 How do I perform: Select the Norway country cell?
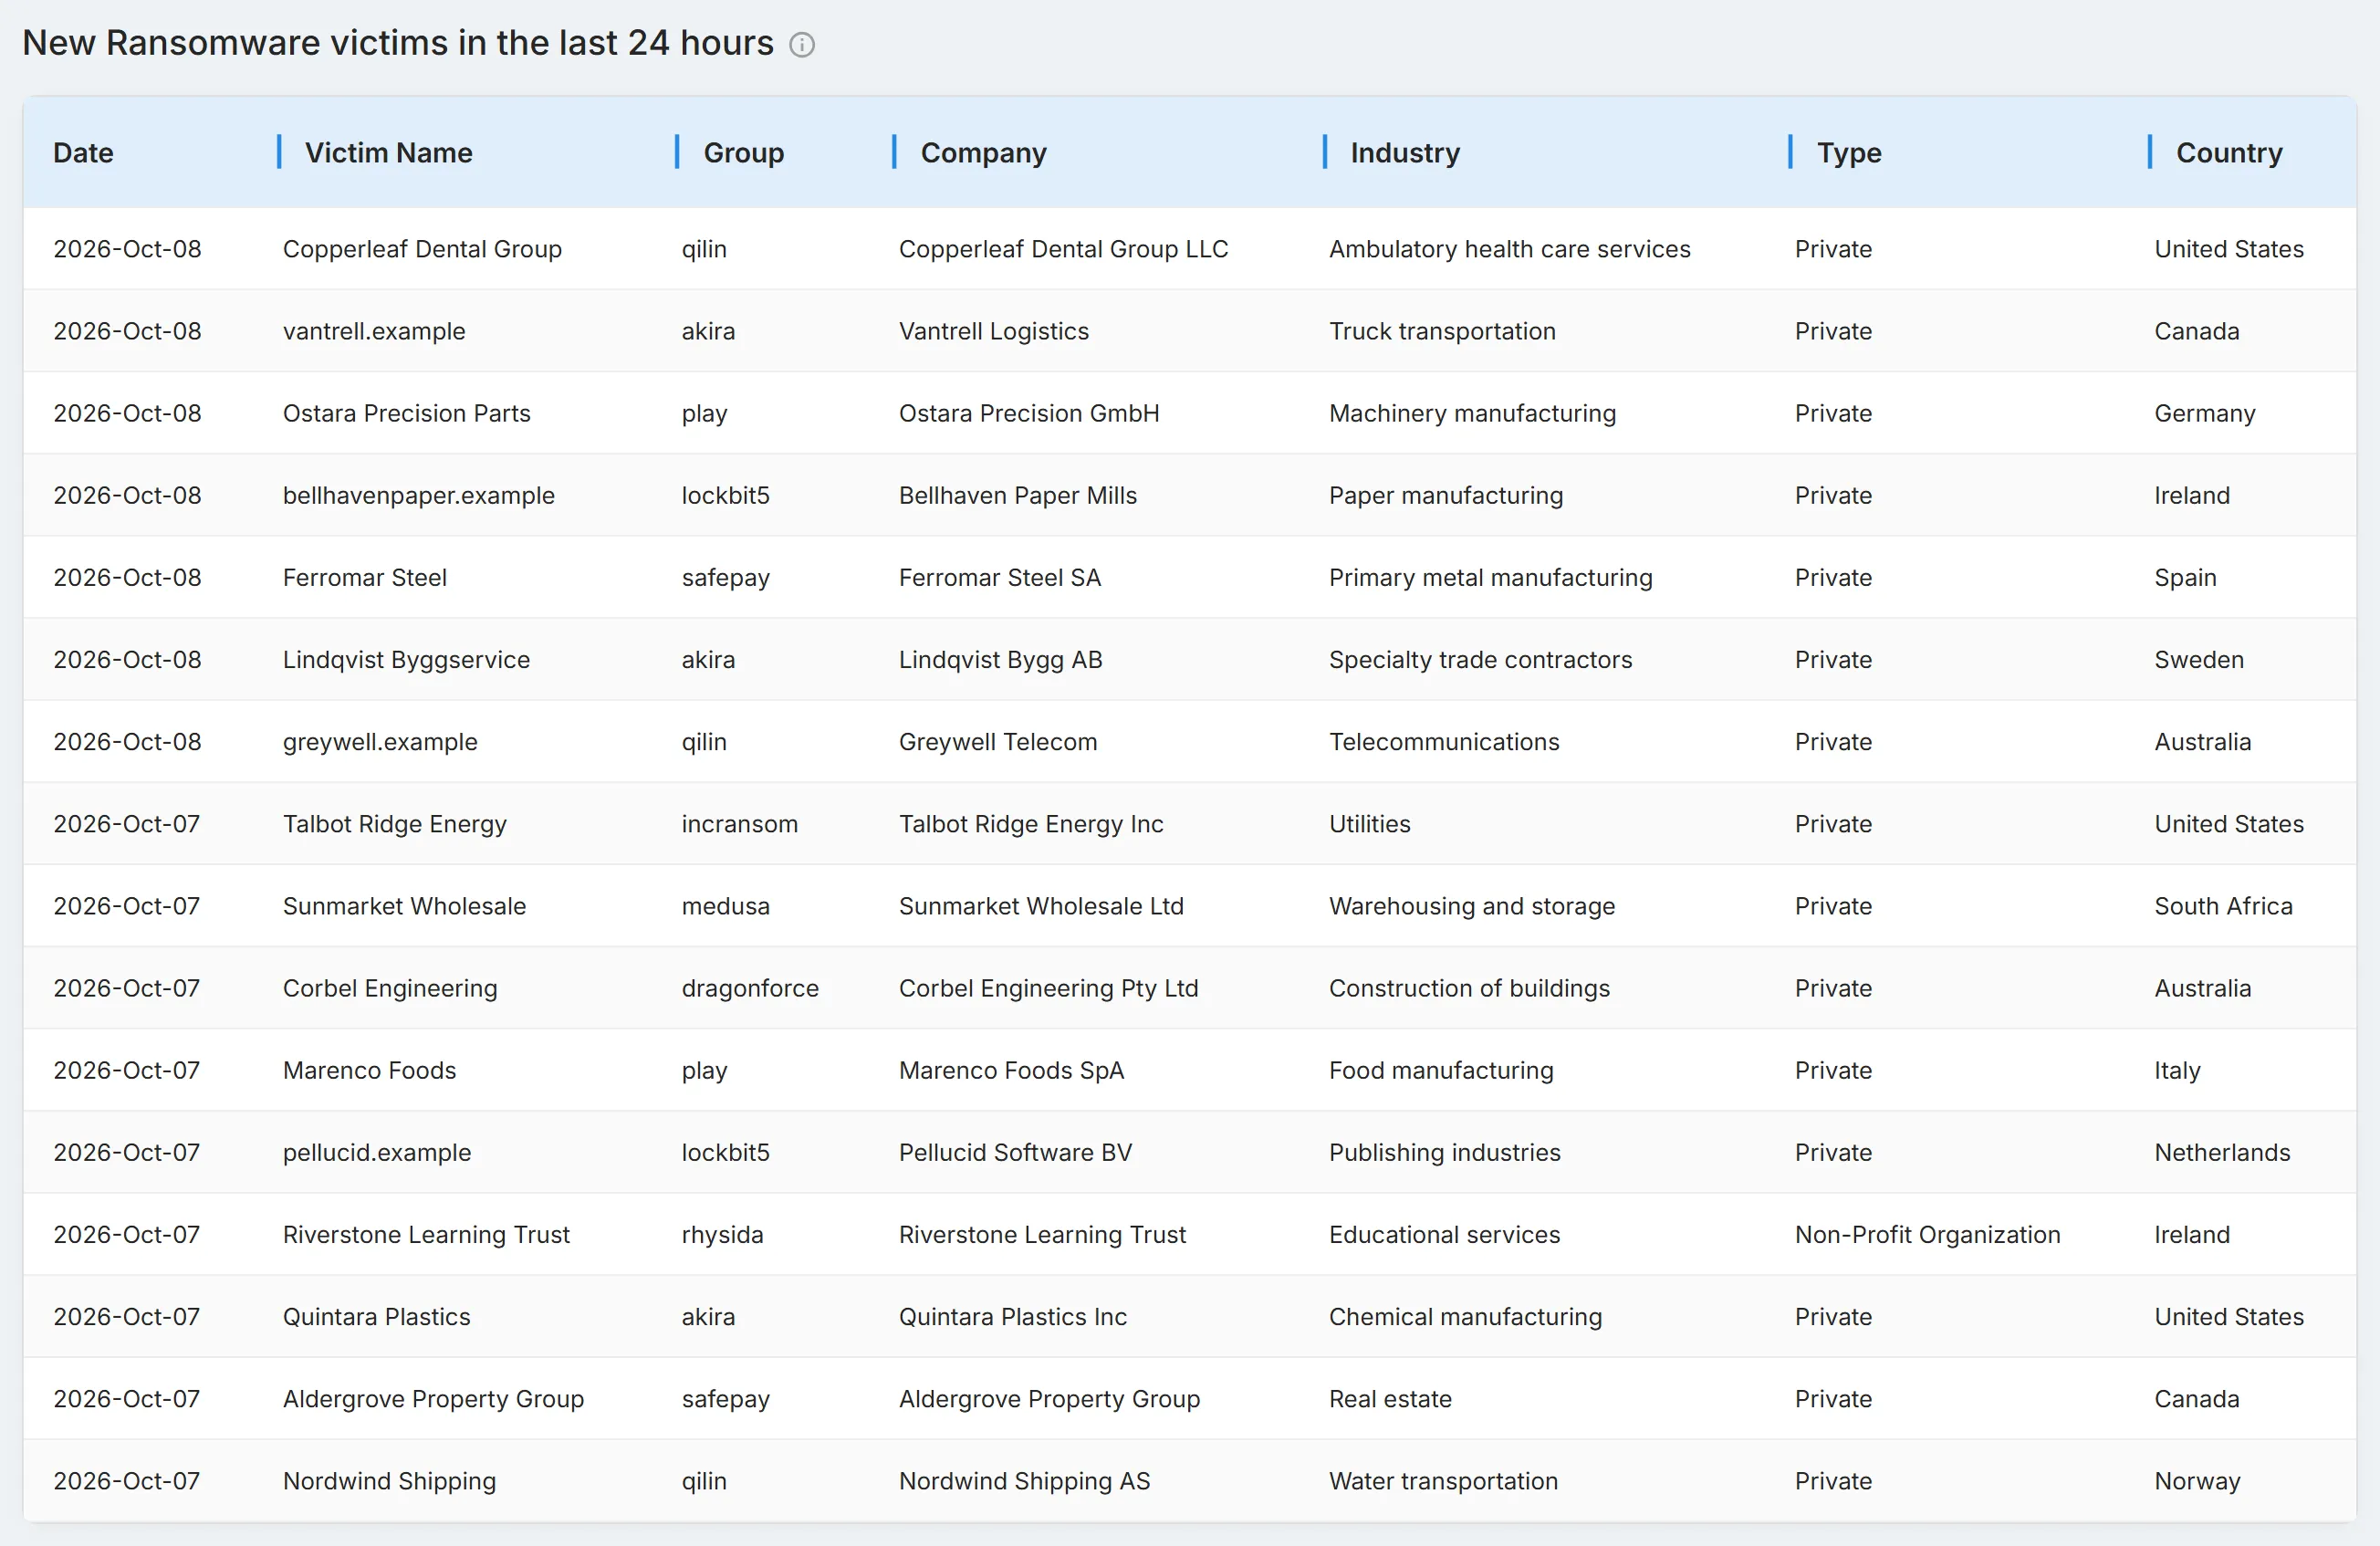2197,1480
